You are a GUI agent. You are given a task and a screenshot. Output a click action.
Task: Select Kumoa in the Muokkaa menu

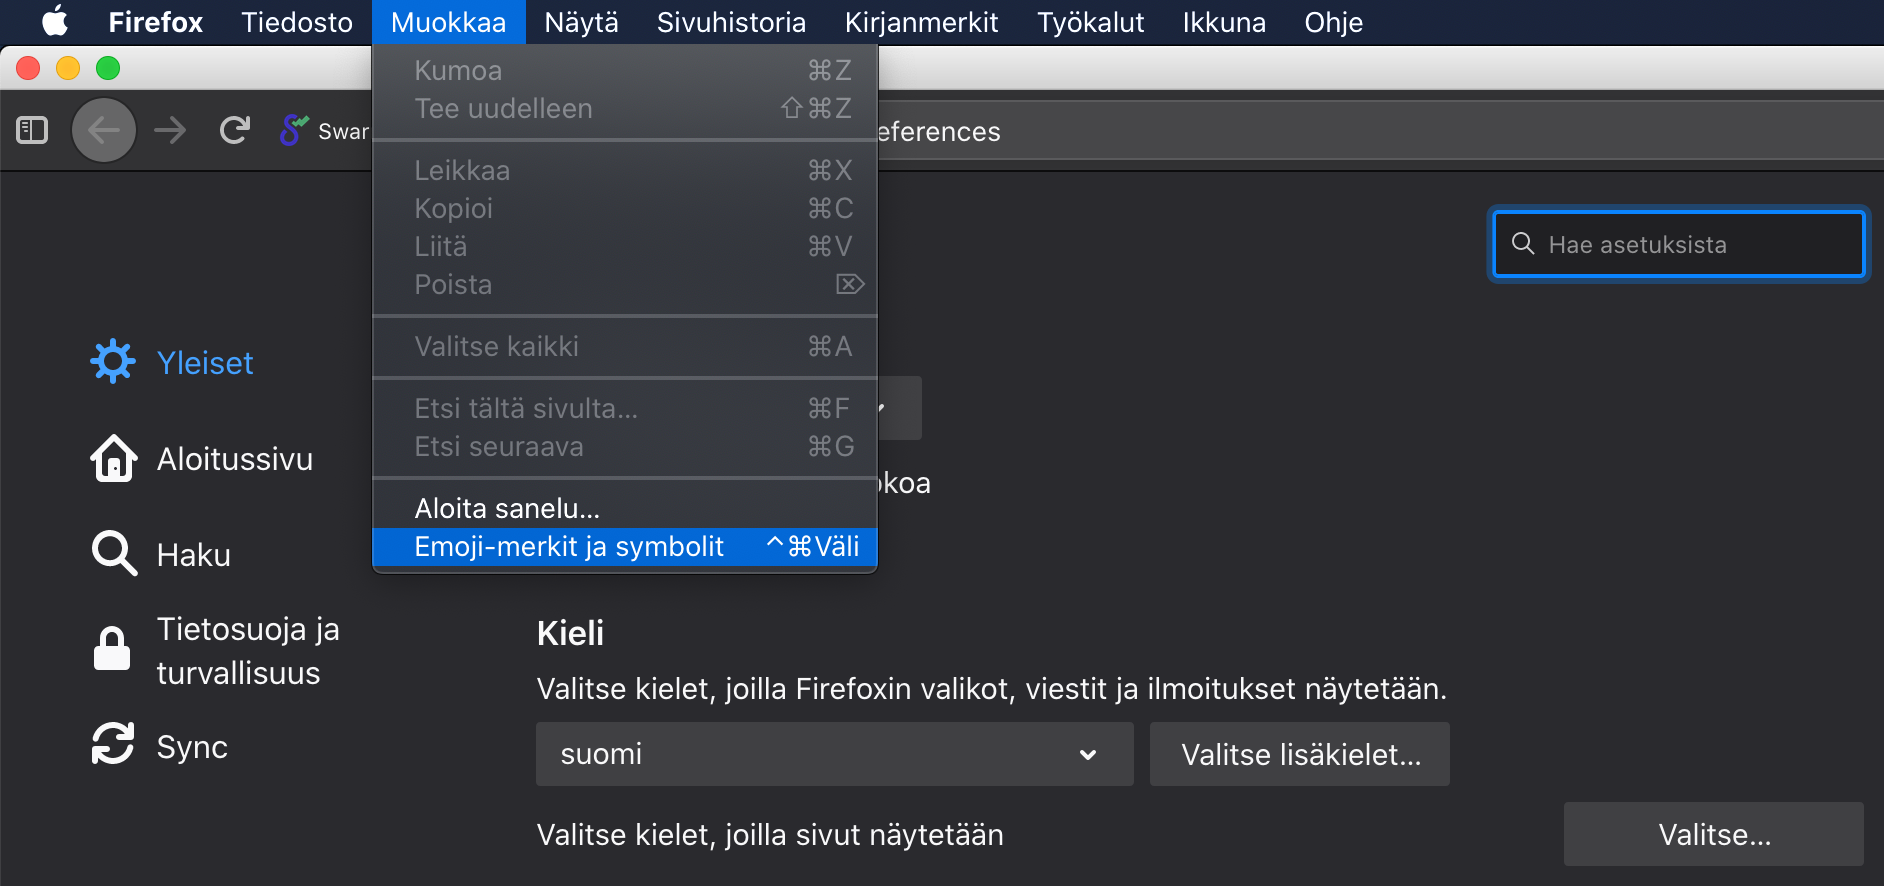[x=625, y=70]
